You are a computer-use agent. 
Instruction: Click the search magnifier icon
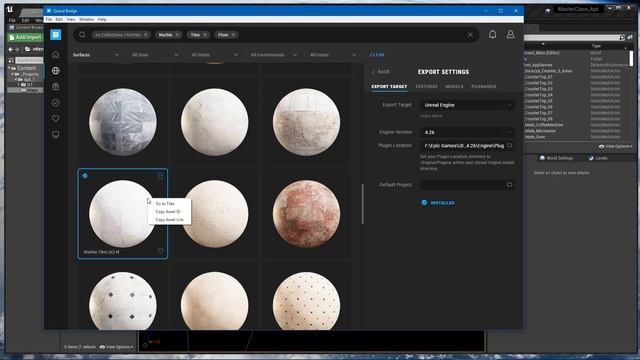[82, 35]
